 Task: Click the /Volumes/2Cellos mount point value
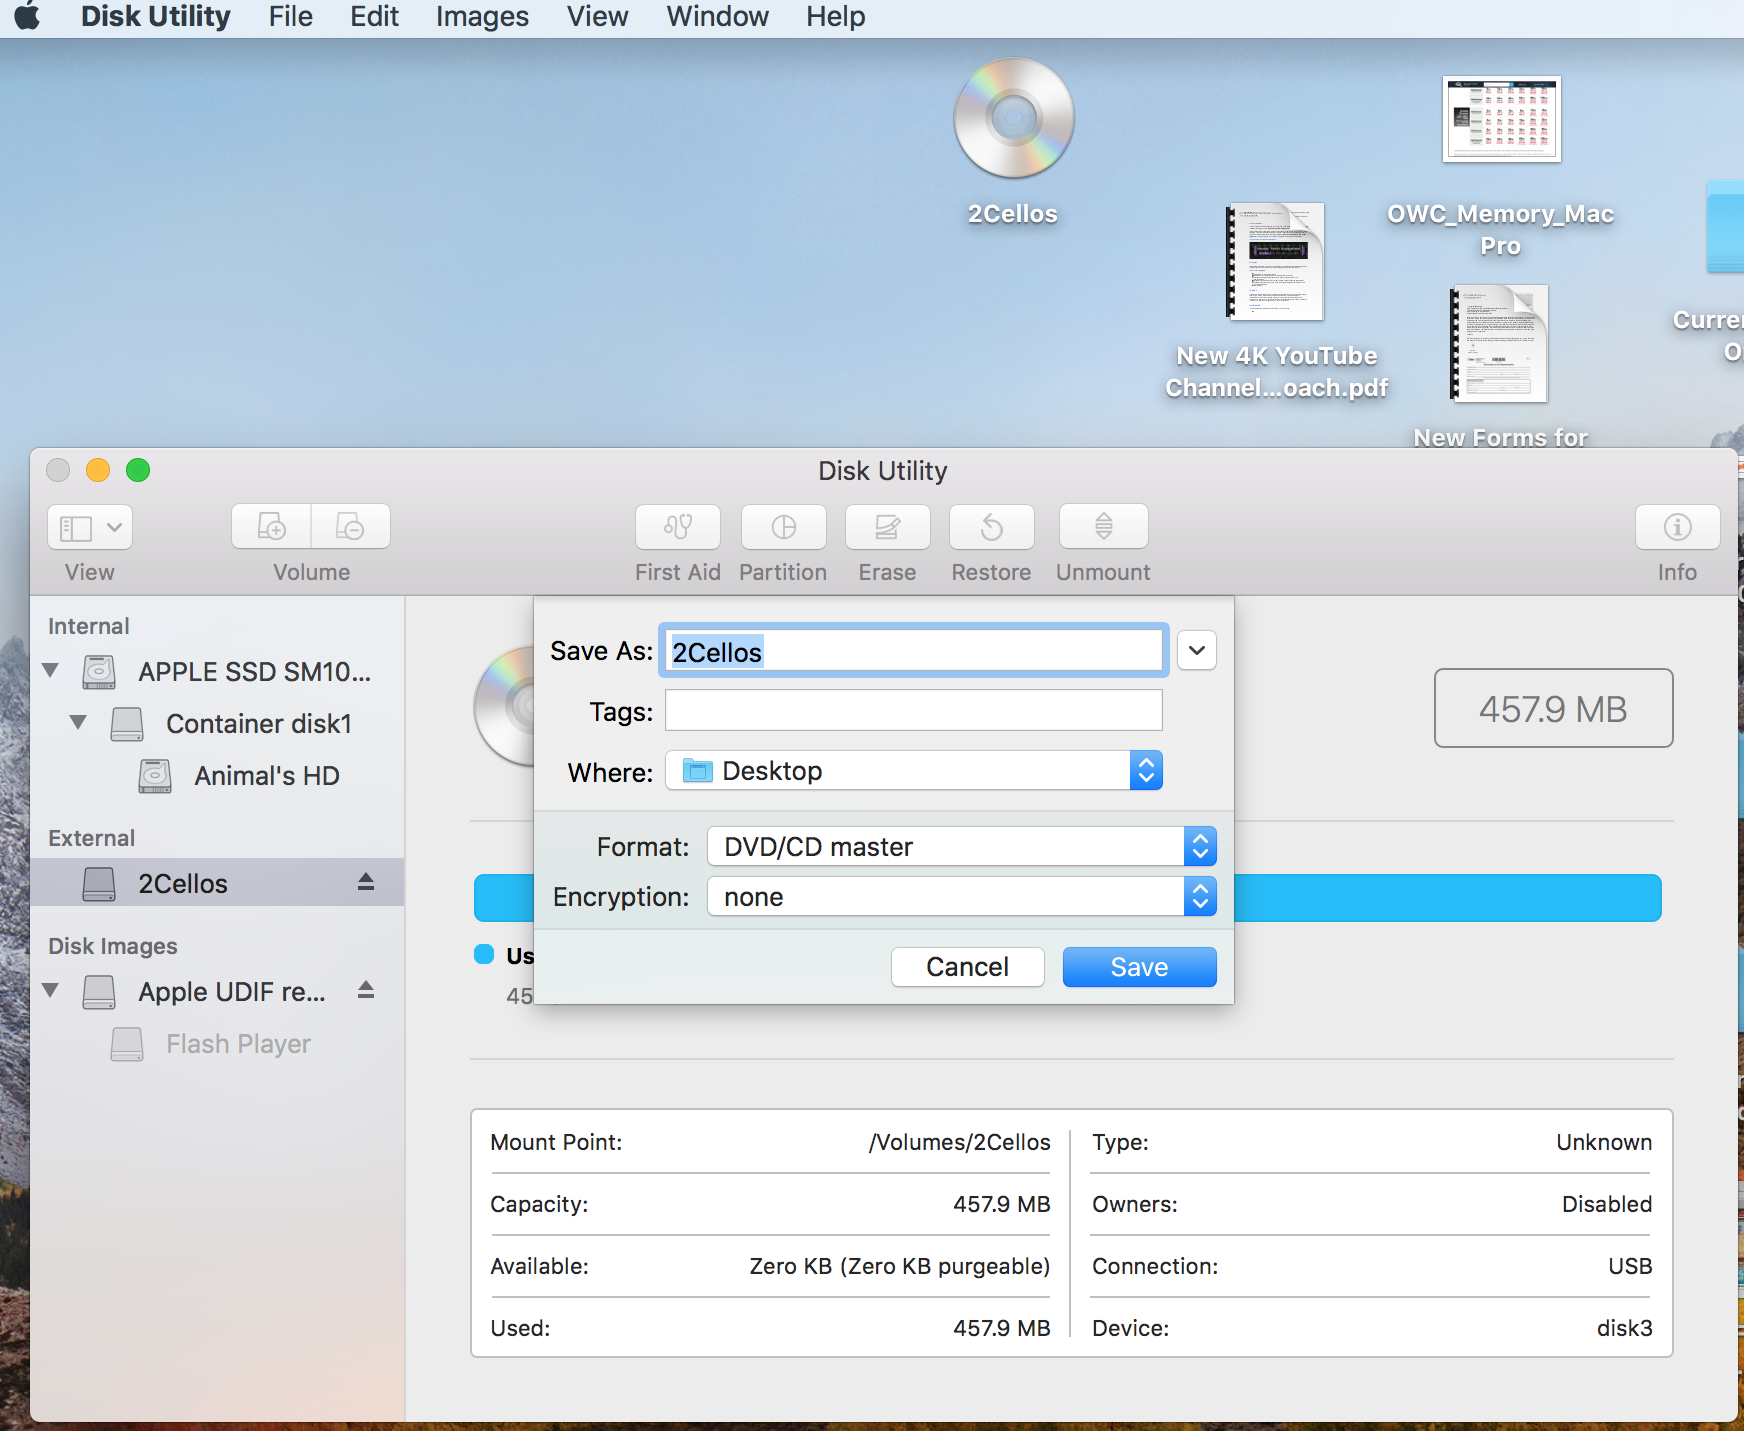(960, 1142)
